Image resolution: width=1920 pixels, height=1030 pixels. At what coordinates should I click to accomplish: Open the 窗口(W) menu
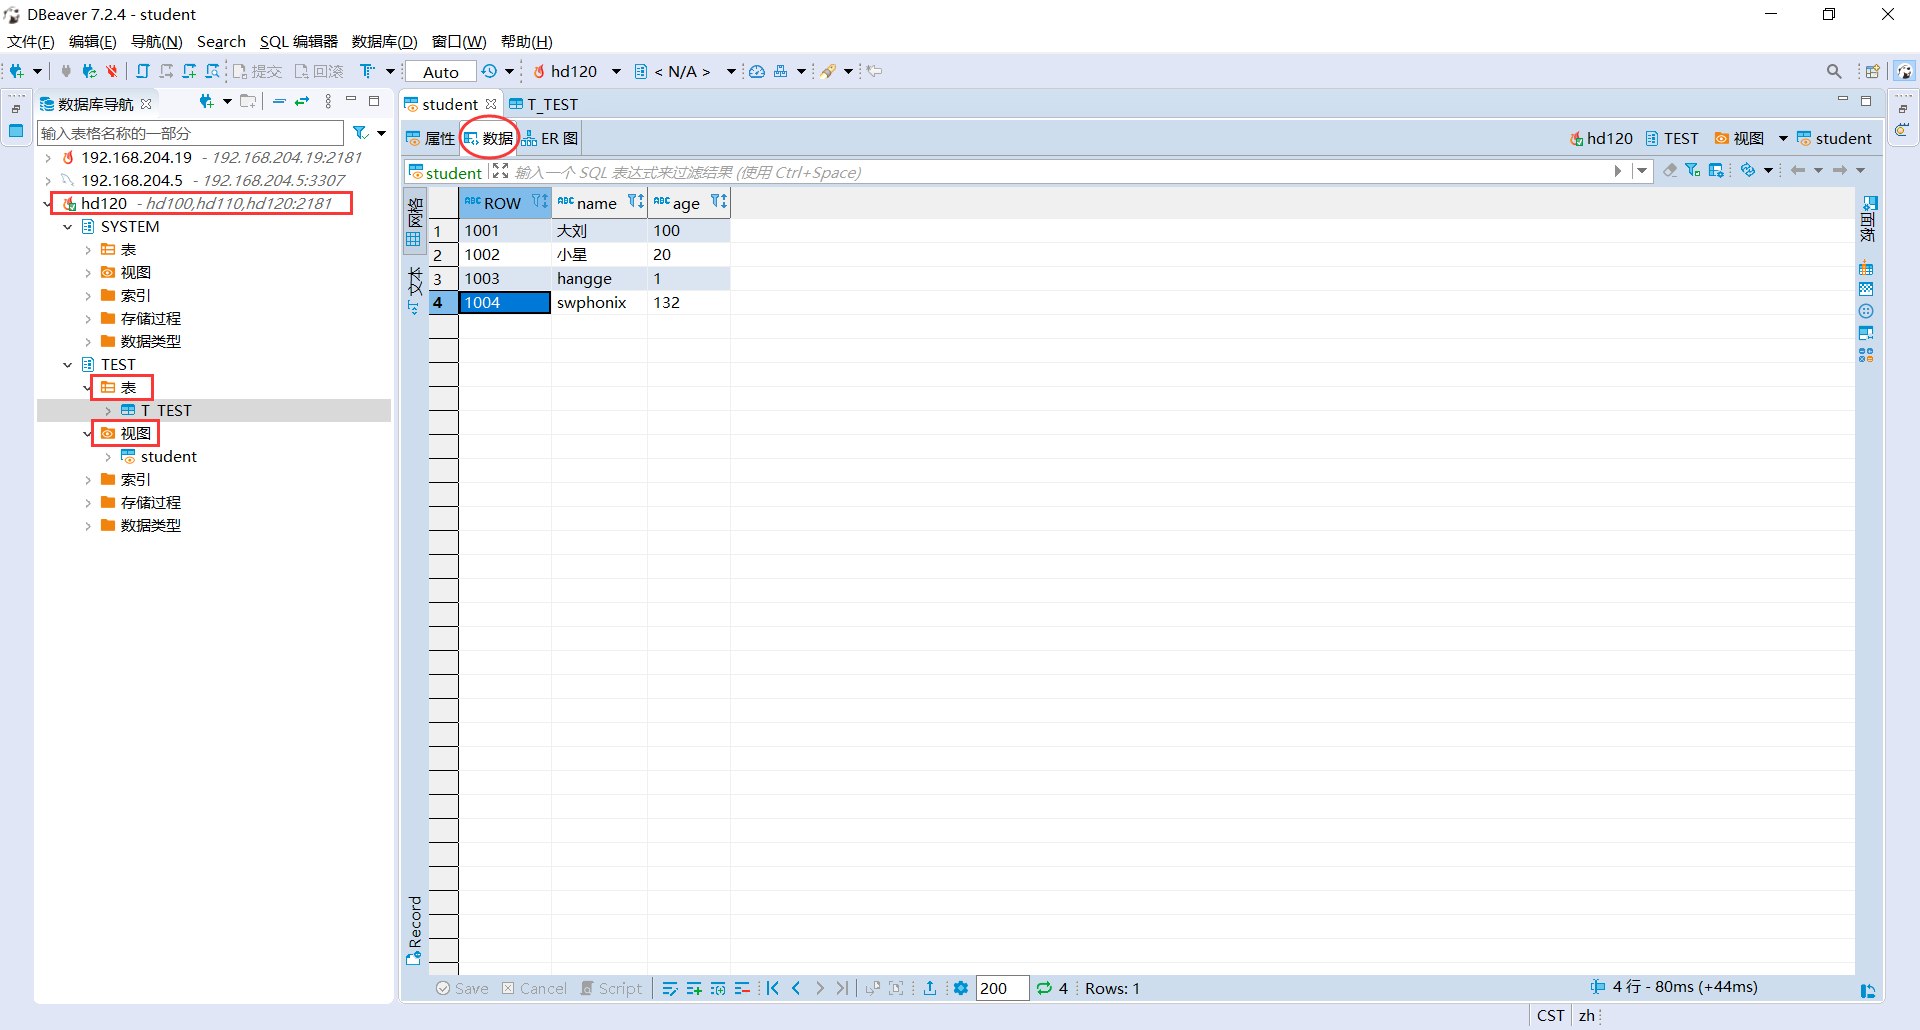click(458, 41)
